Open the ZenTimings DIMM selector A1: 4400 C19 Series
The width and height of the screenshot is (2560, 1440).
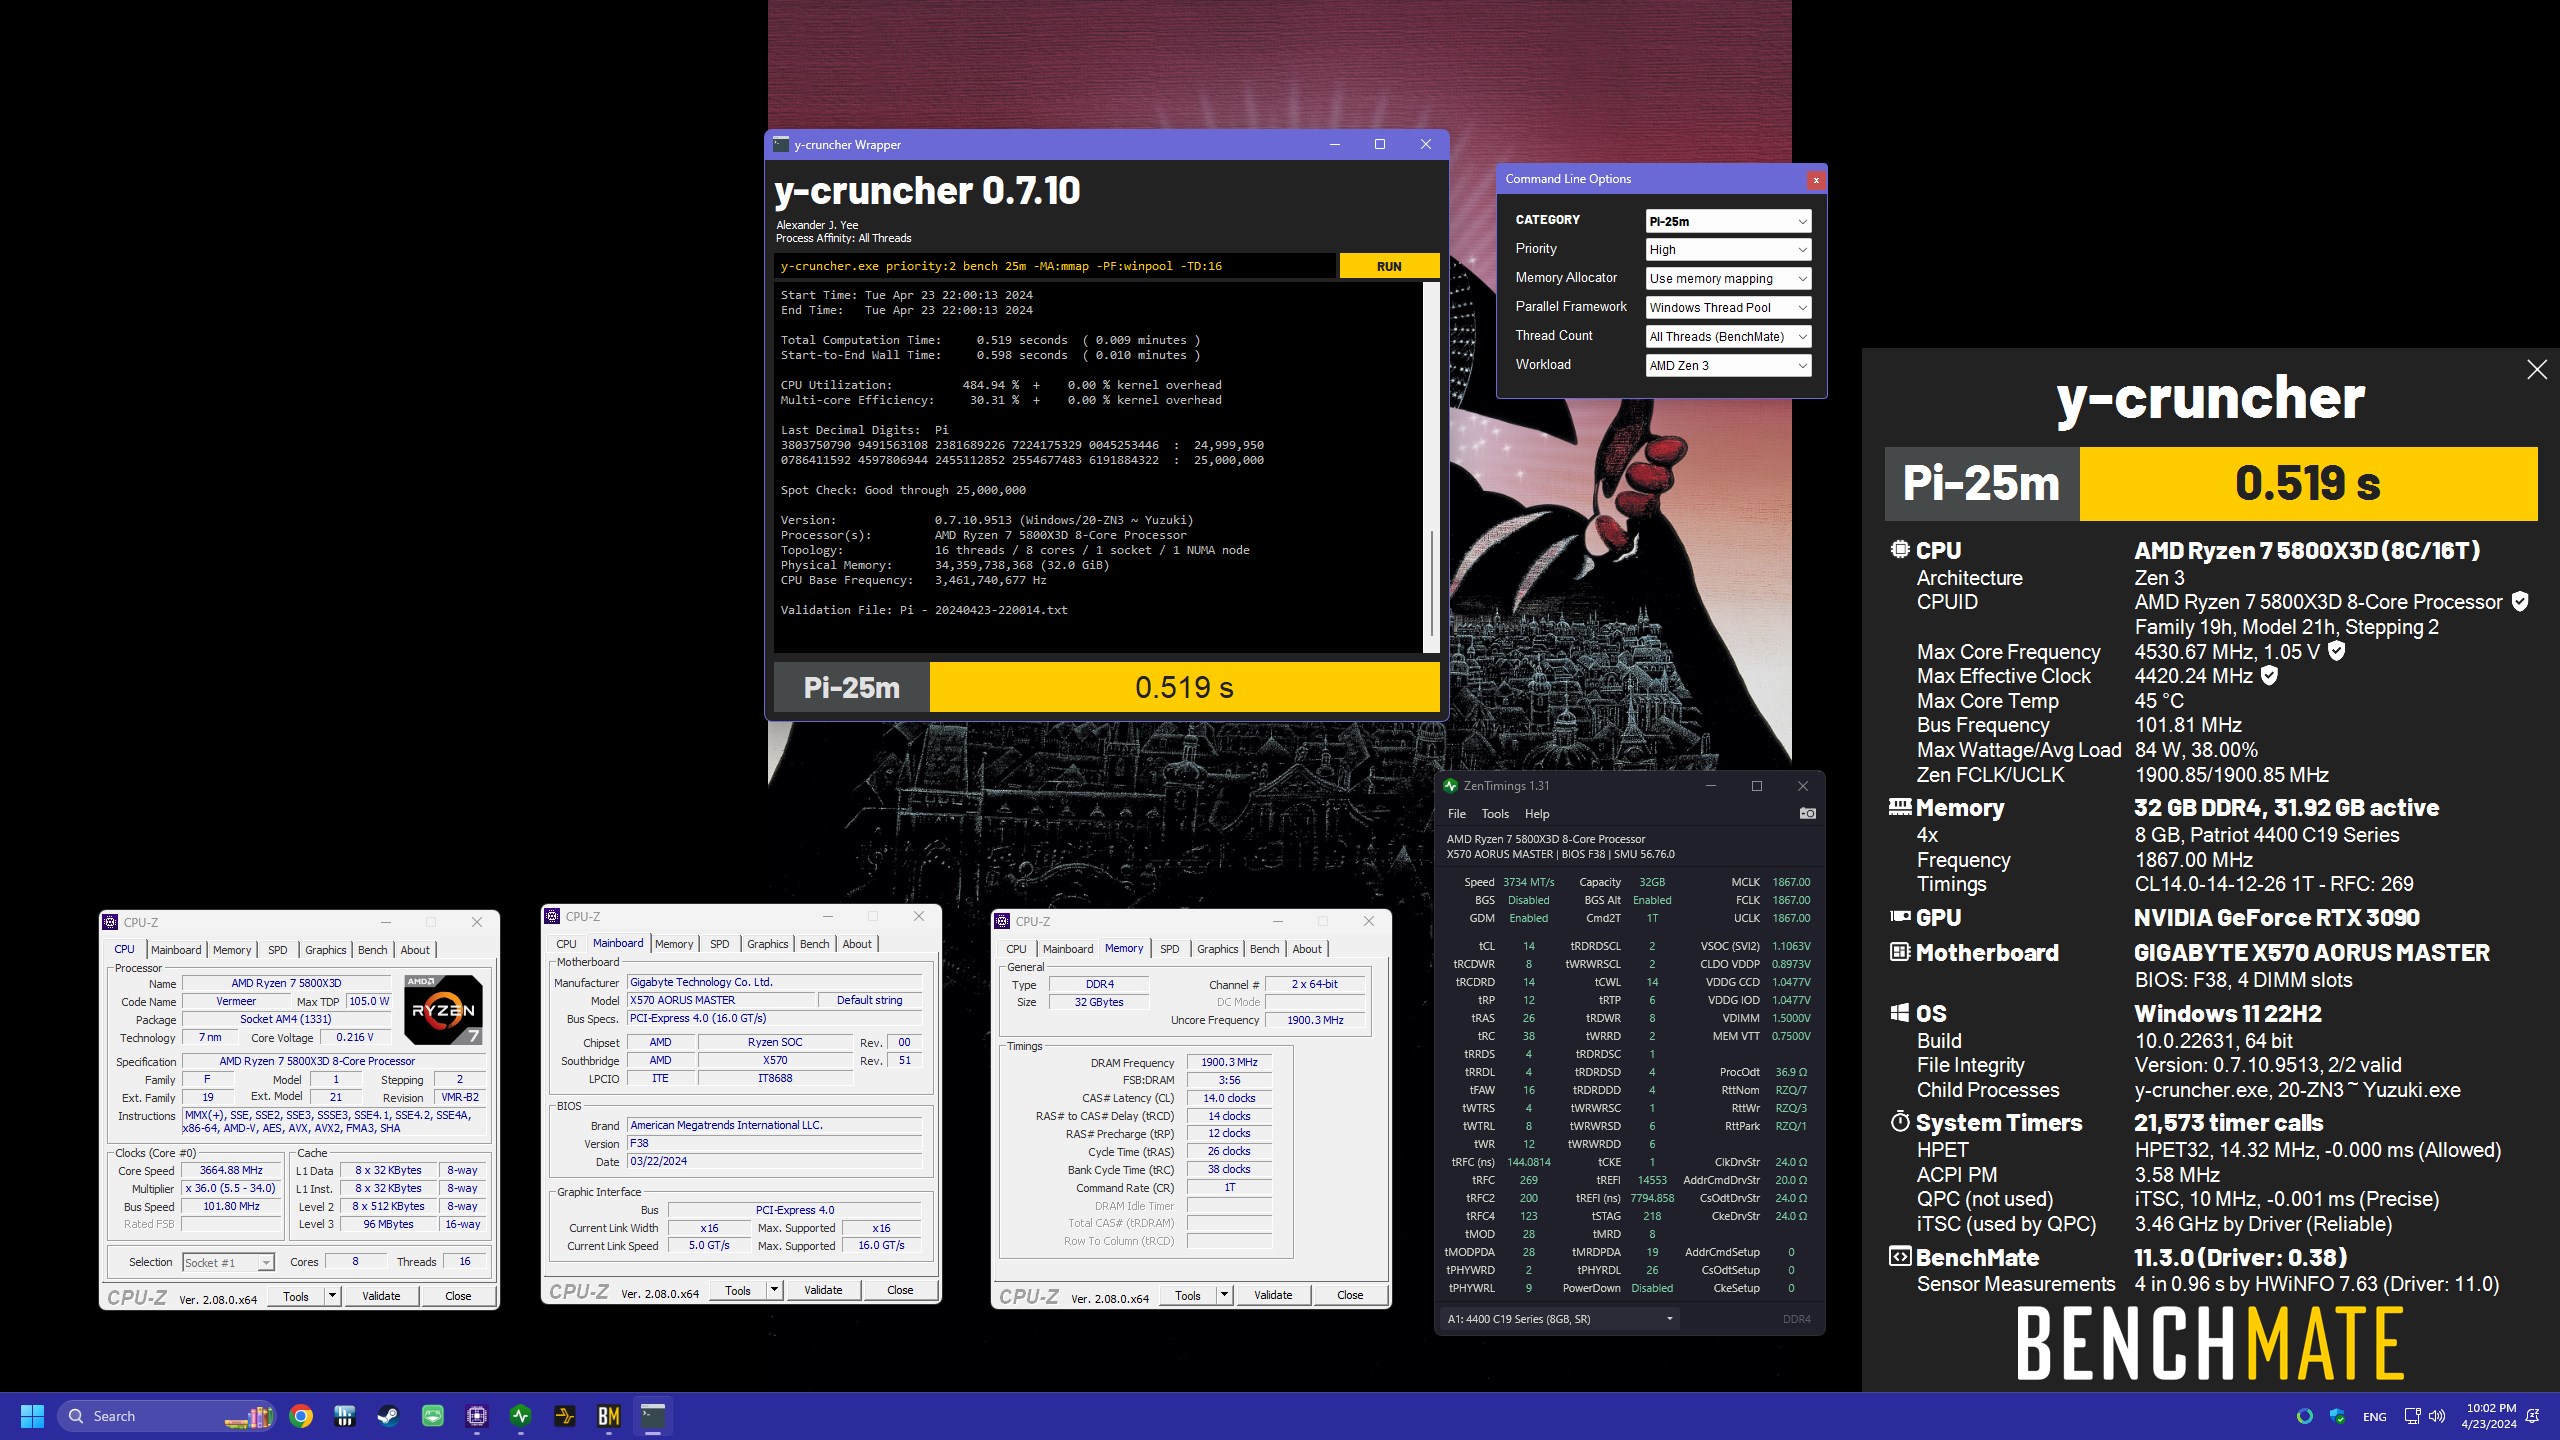click(x=1559, y=1319)
